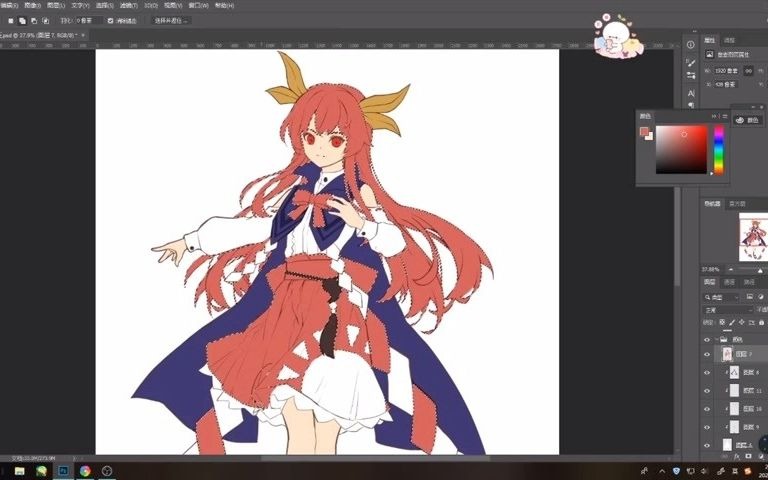
Task: Toggle lock transparent pixels
Action: tap(722, 323)
